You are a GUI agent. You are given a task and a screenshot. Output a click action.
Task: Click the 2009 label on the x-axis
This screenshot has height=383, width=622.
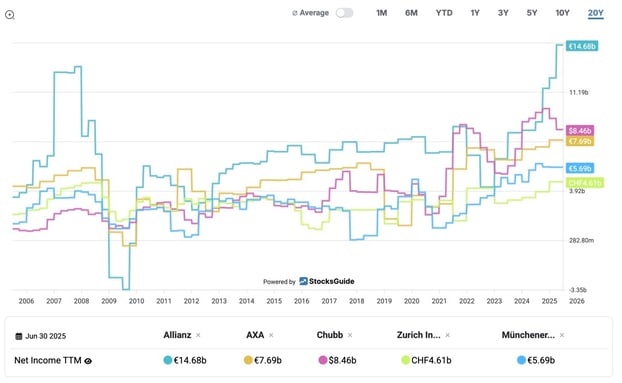click(109, 301)
